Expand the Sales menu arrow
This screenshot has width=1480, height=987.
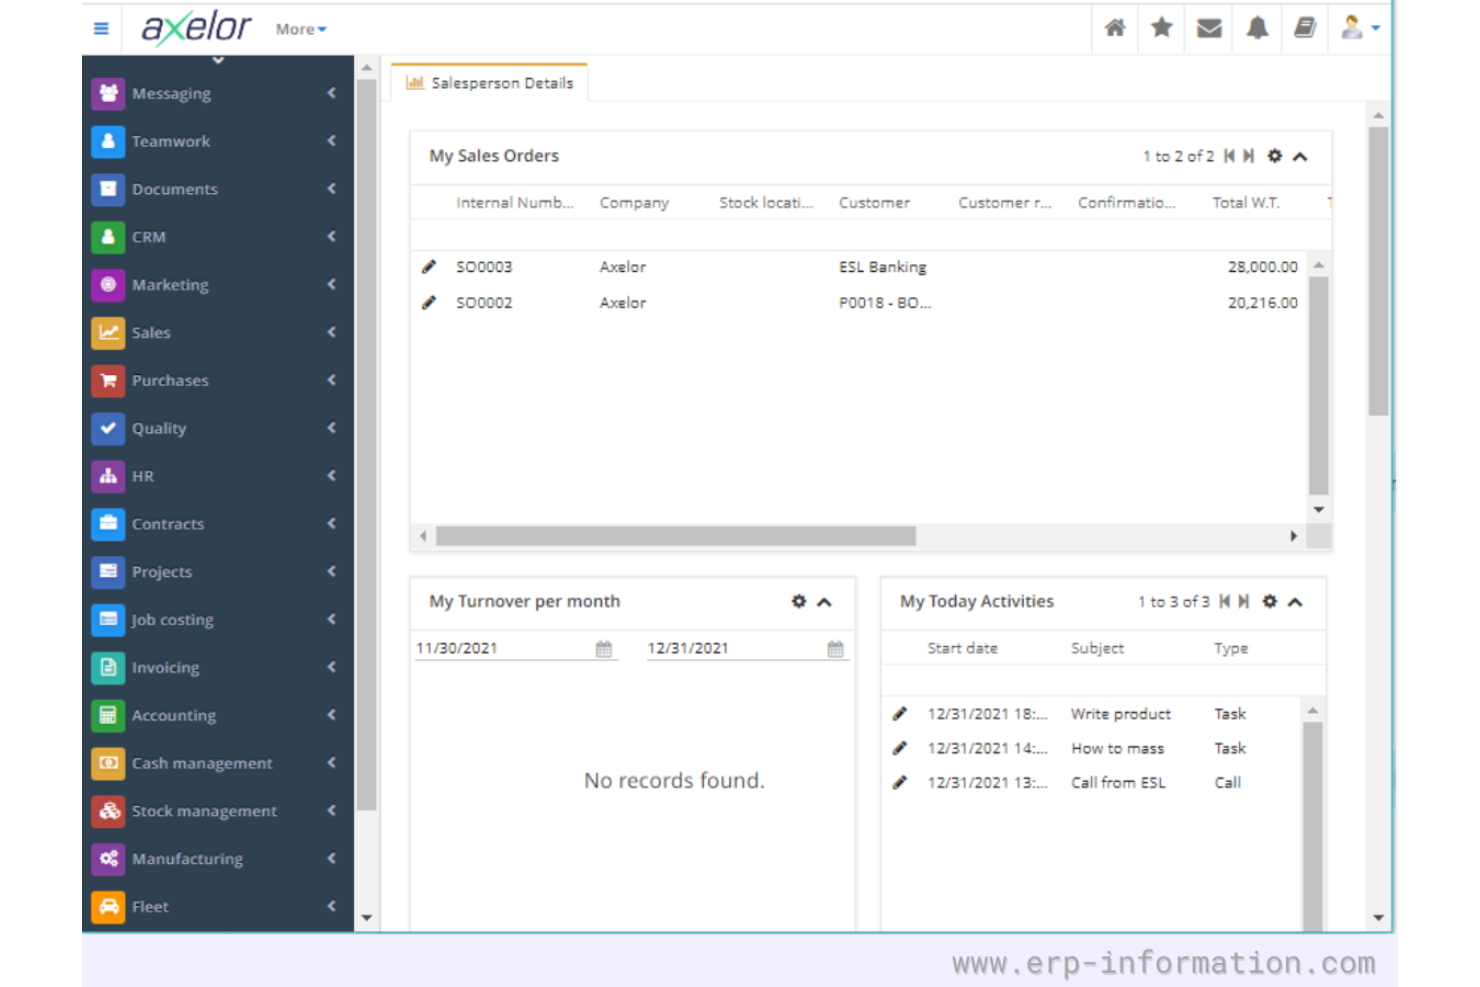click(331, 332)
